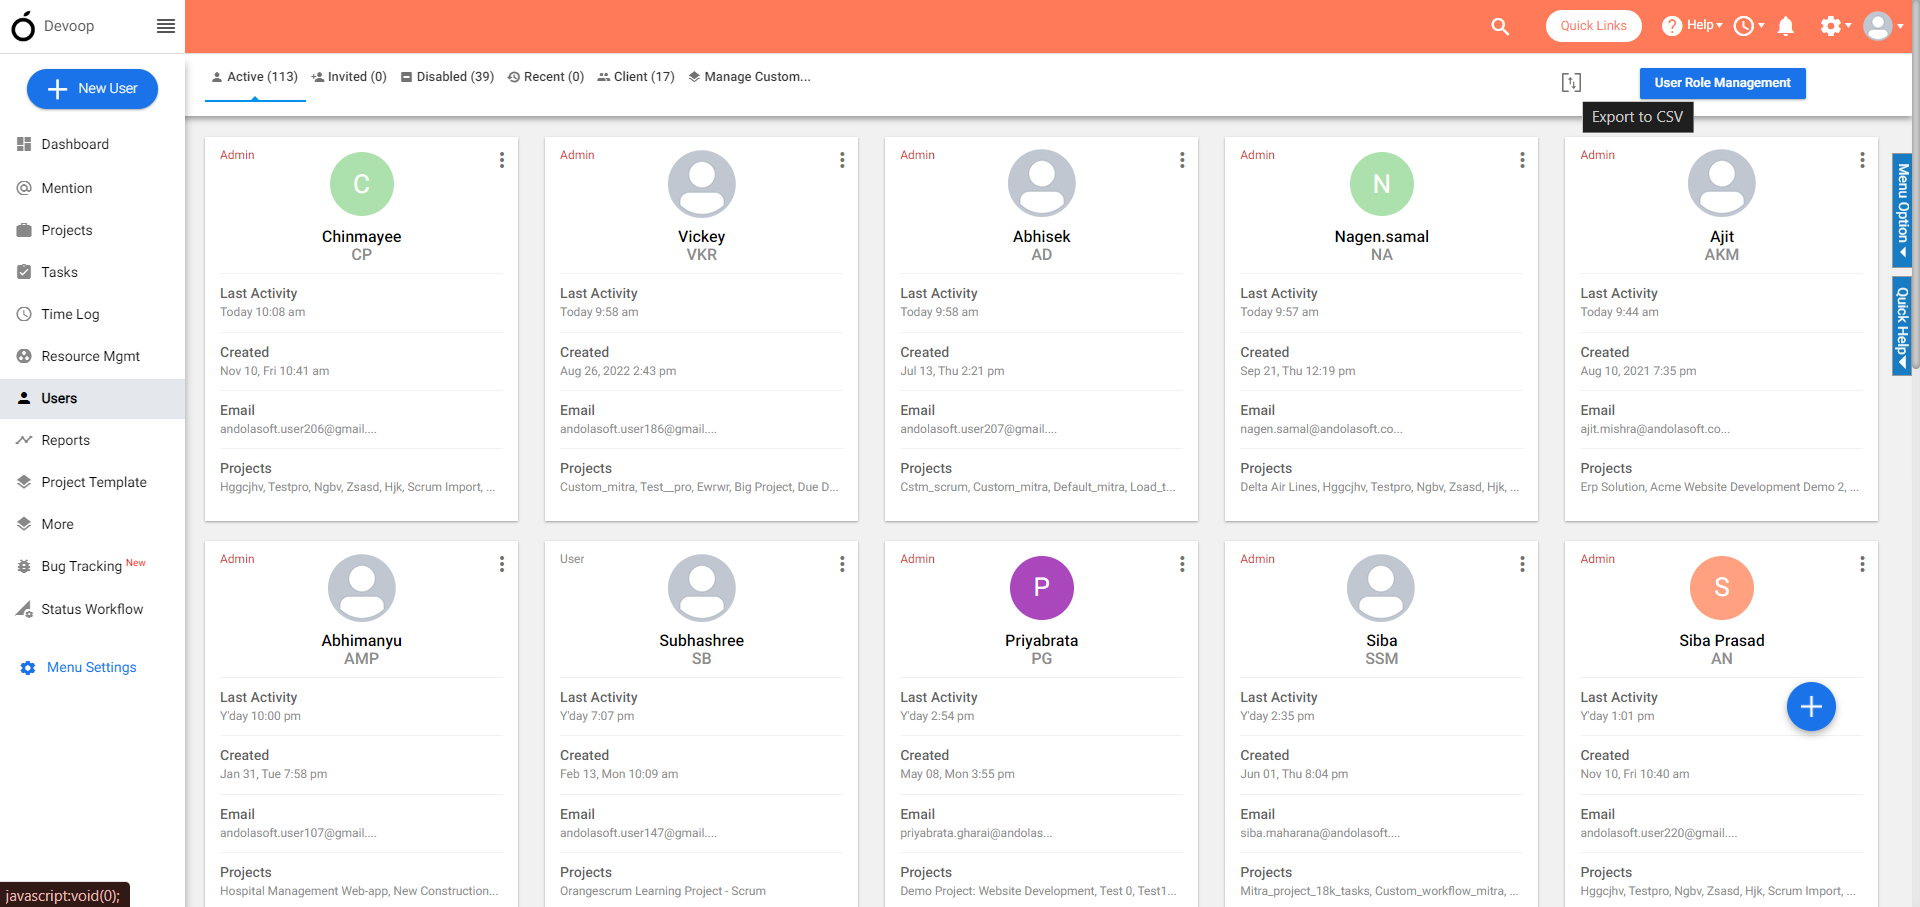Click the Resource Mgmt sidebar icon

pyautogui.click(x=24, y=356)
